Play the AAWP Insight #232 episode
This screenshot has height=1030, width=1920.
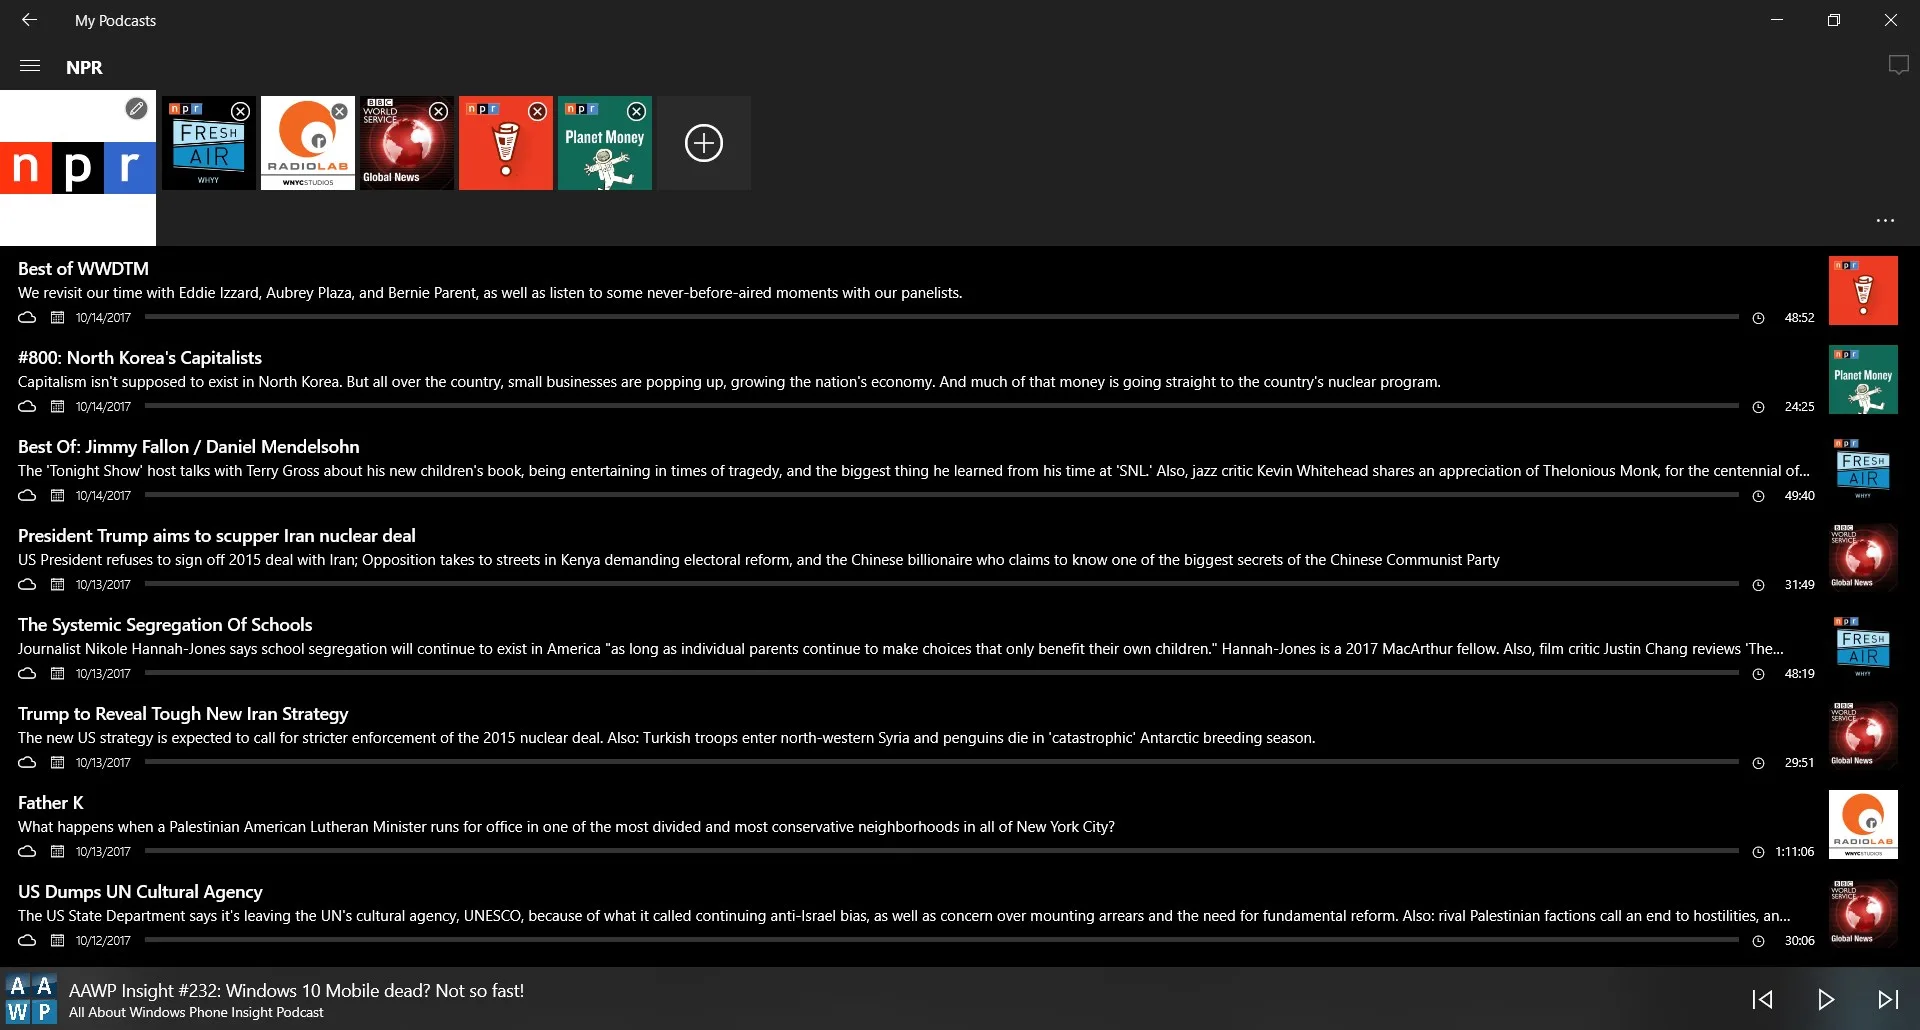1825,999
